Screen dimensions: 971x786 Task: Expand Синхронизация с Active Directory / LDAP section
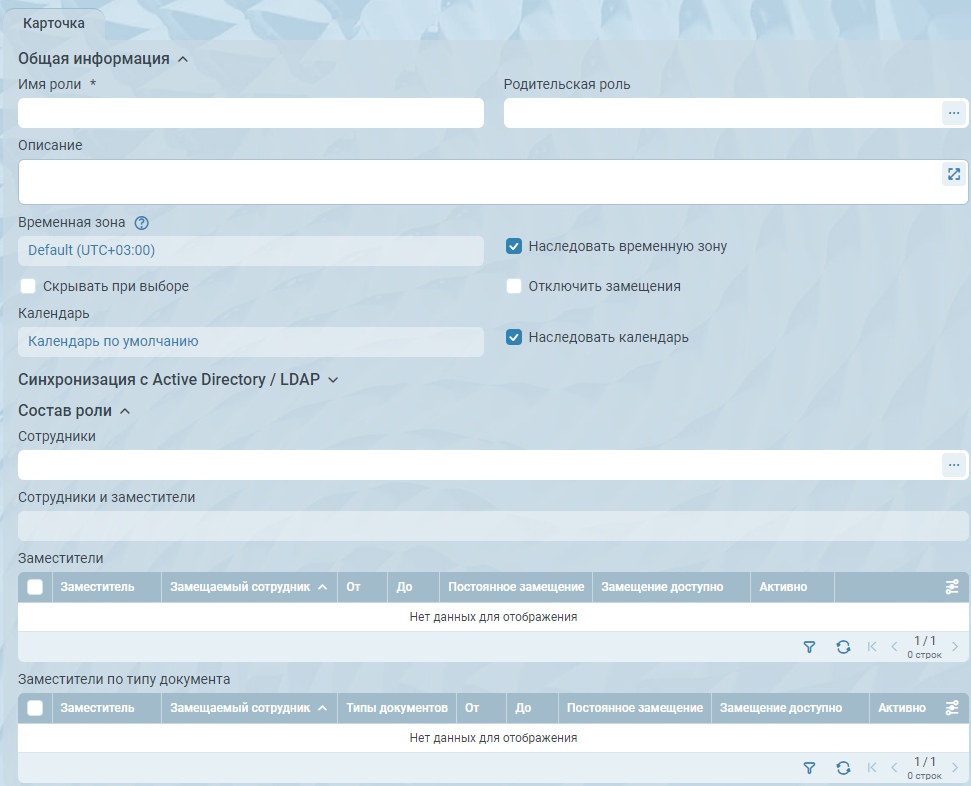[x=334, y=380]
